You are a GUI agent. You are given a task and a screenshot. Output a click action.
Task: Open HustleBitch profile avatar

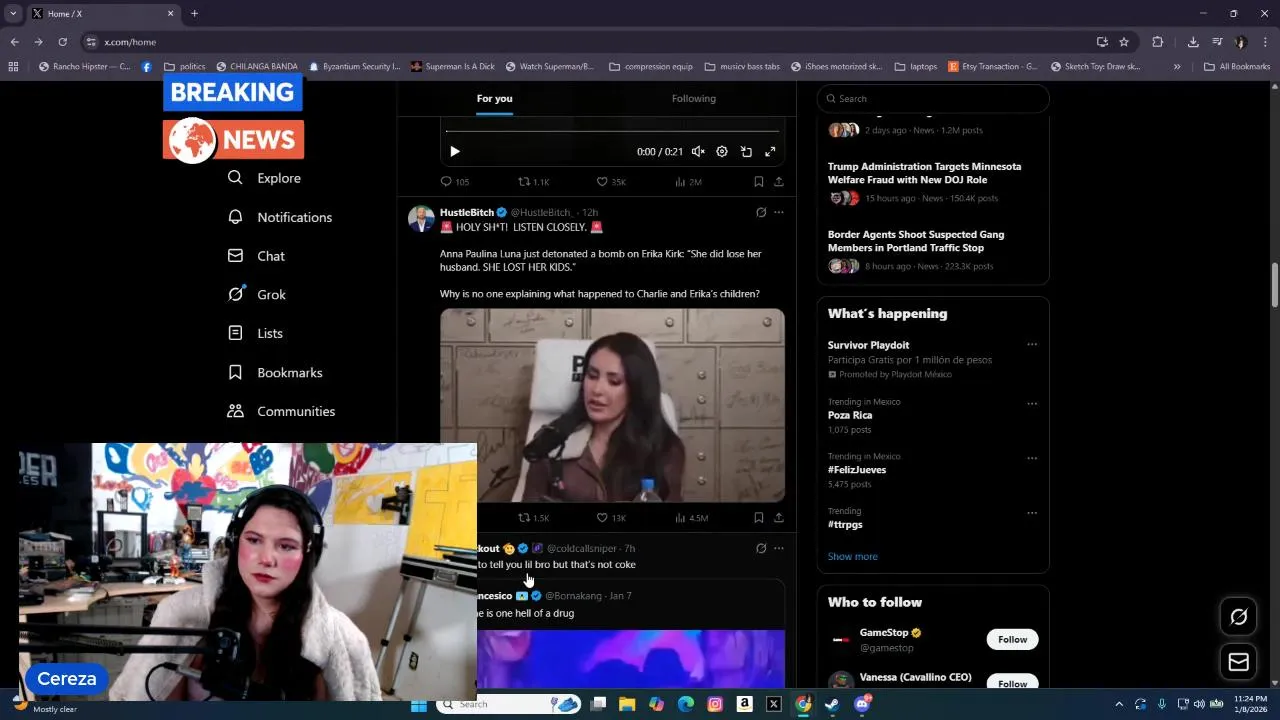pyautogui.click(x=421, y=219)
